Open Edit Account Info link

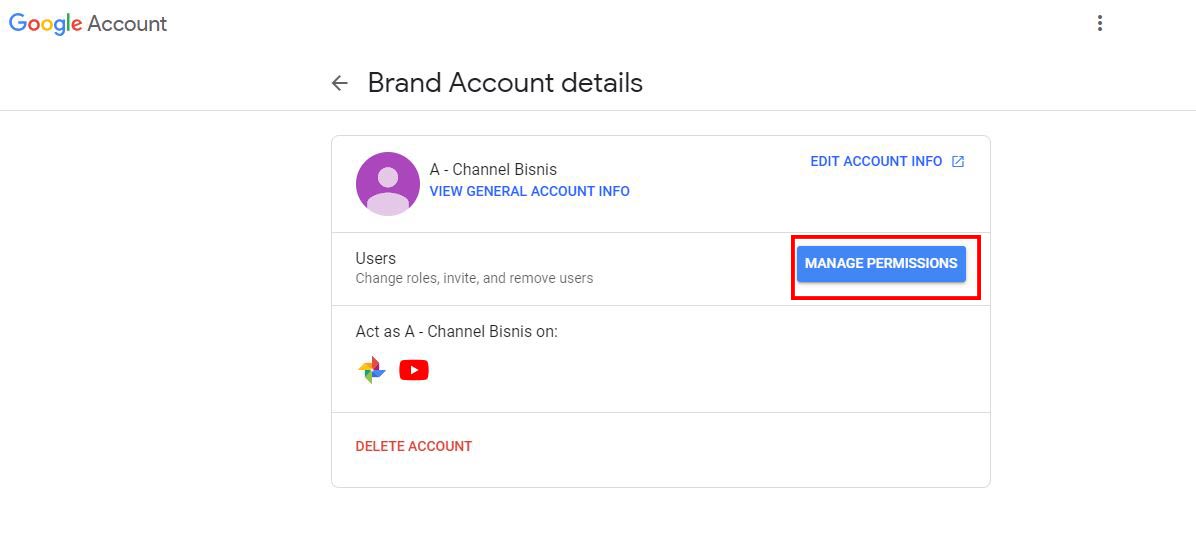coord(876,162)
